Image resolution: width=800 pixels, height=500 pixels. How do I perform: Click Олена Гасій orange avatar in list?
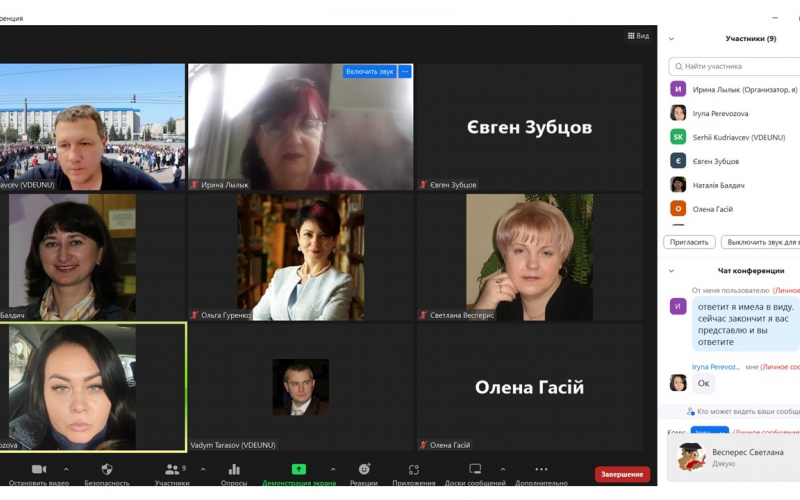pyautogui.click(x=678, y=209)
